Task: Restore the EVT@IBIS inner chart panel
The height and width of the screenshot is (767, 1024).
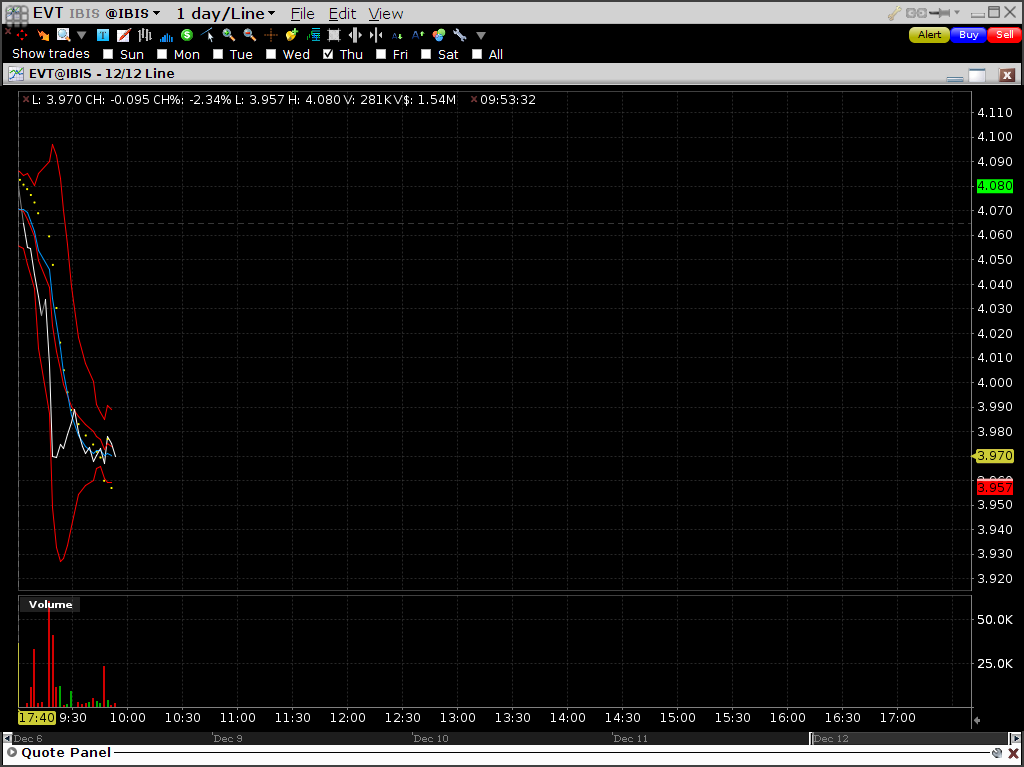Action: (977, 75)
